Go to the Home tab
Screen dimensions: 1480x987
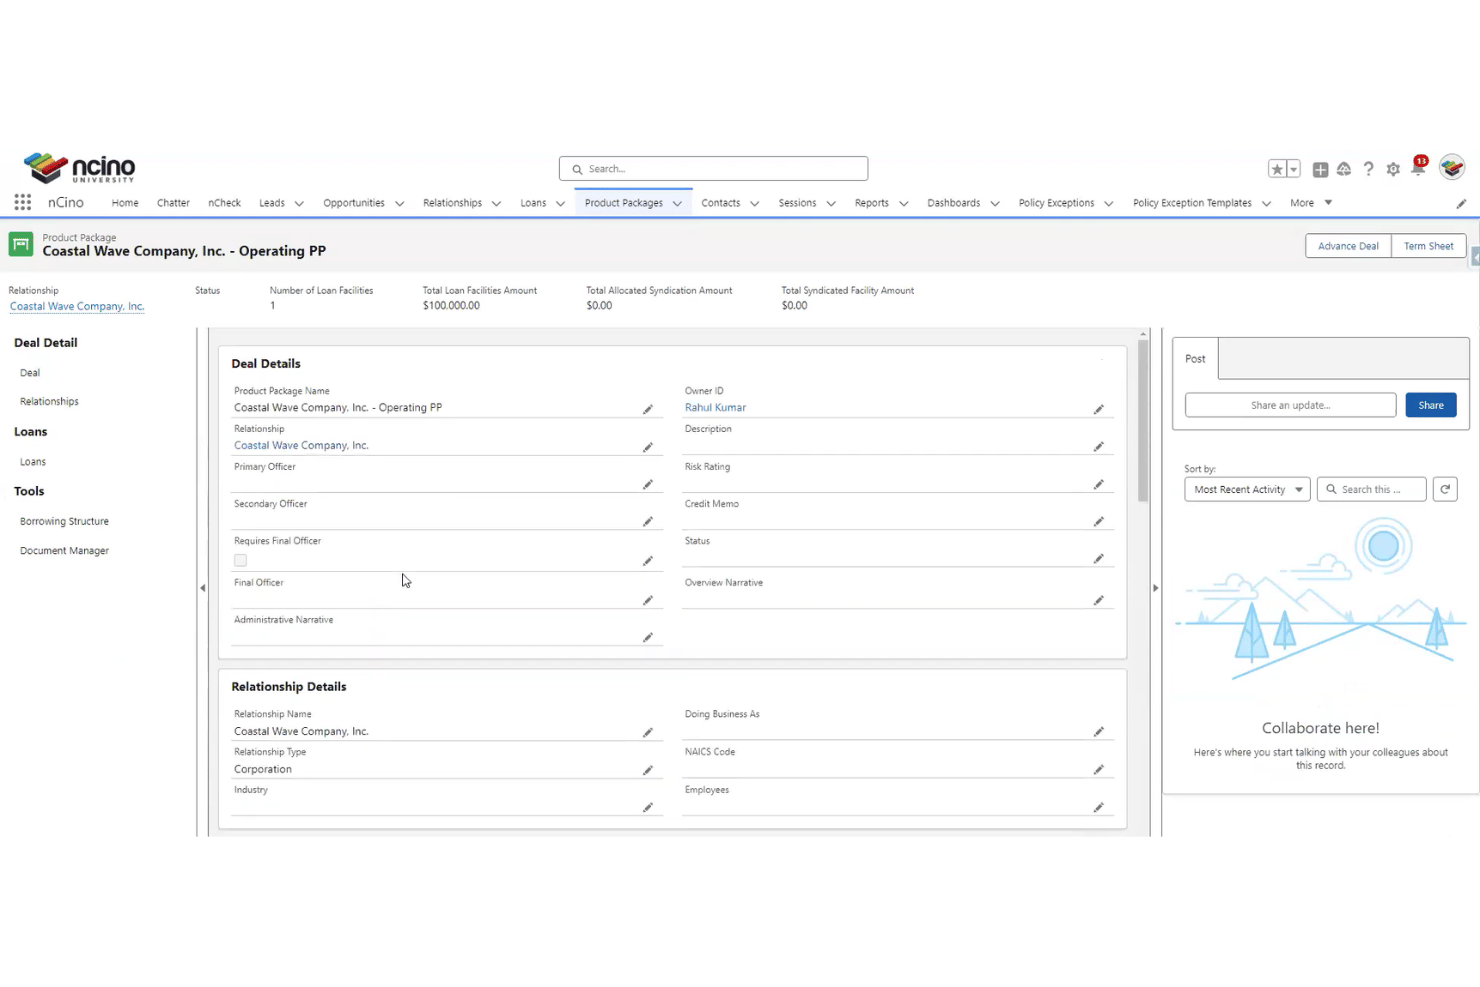coord(125,203)
